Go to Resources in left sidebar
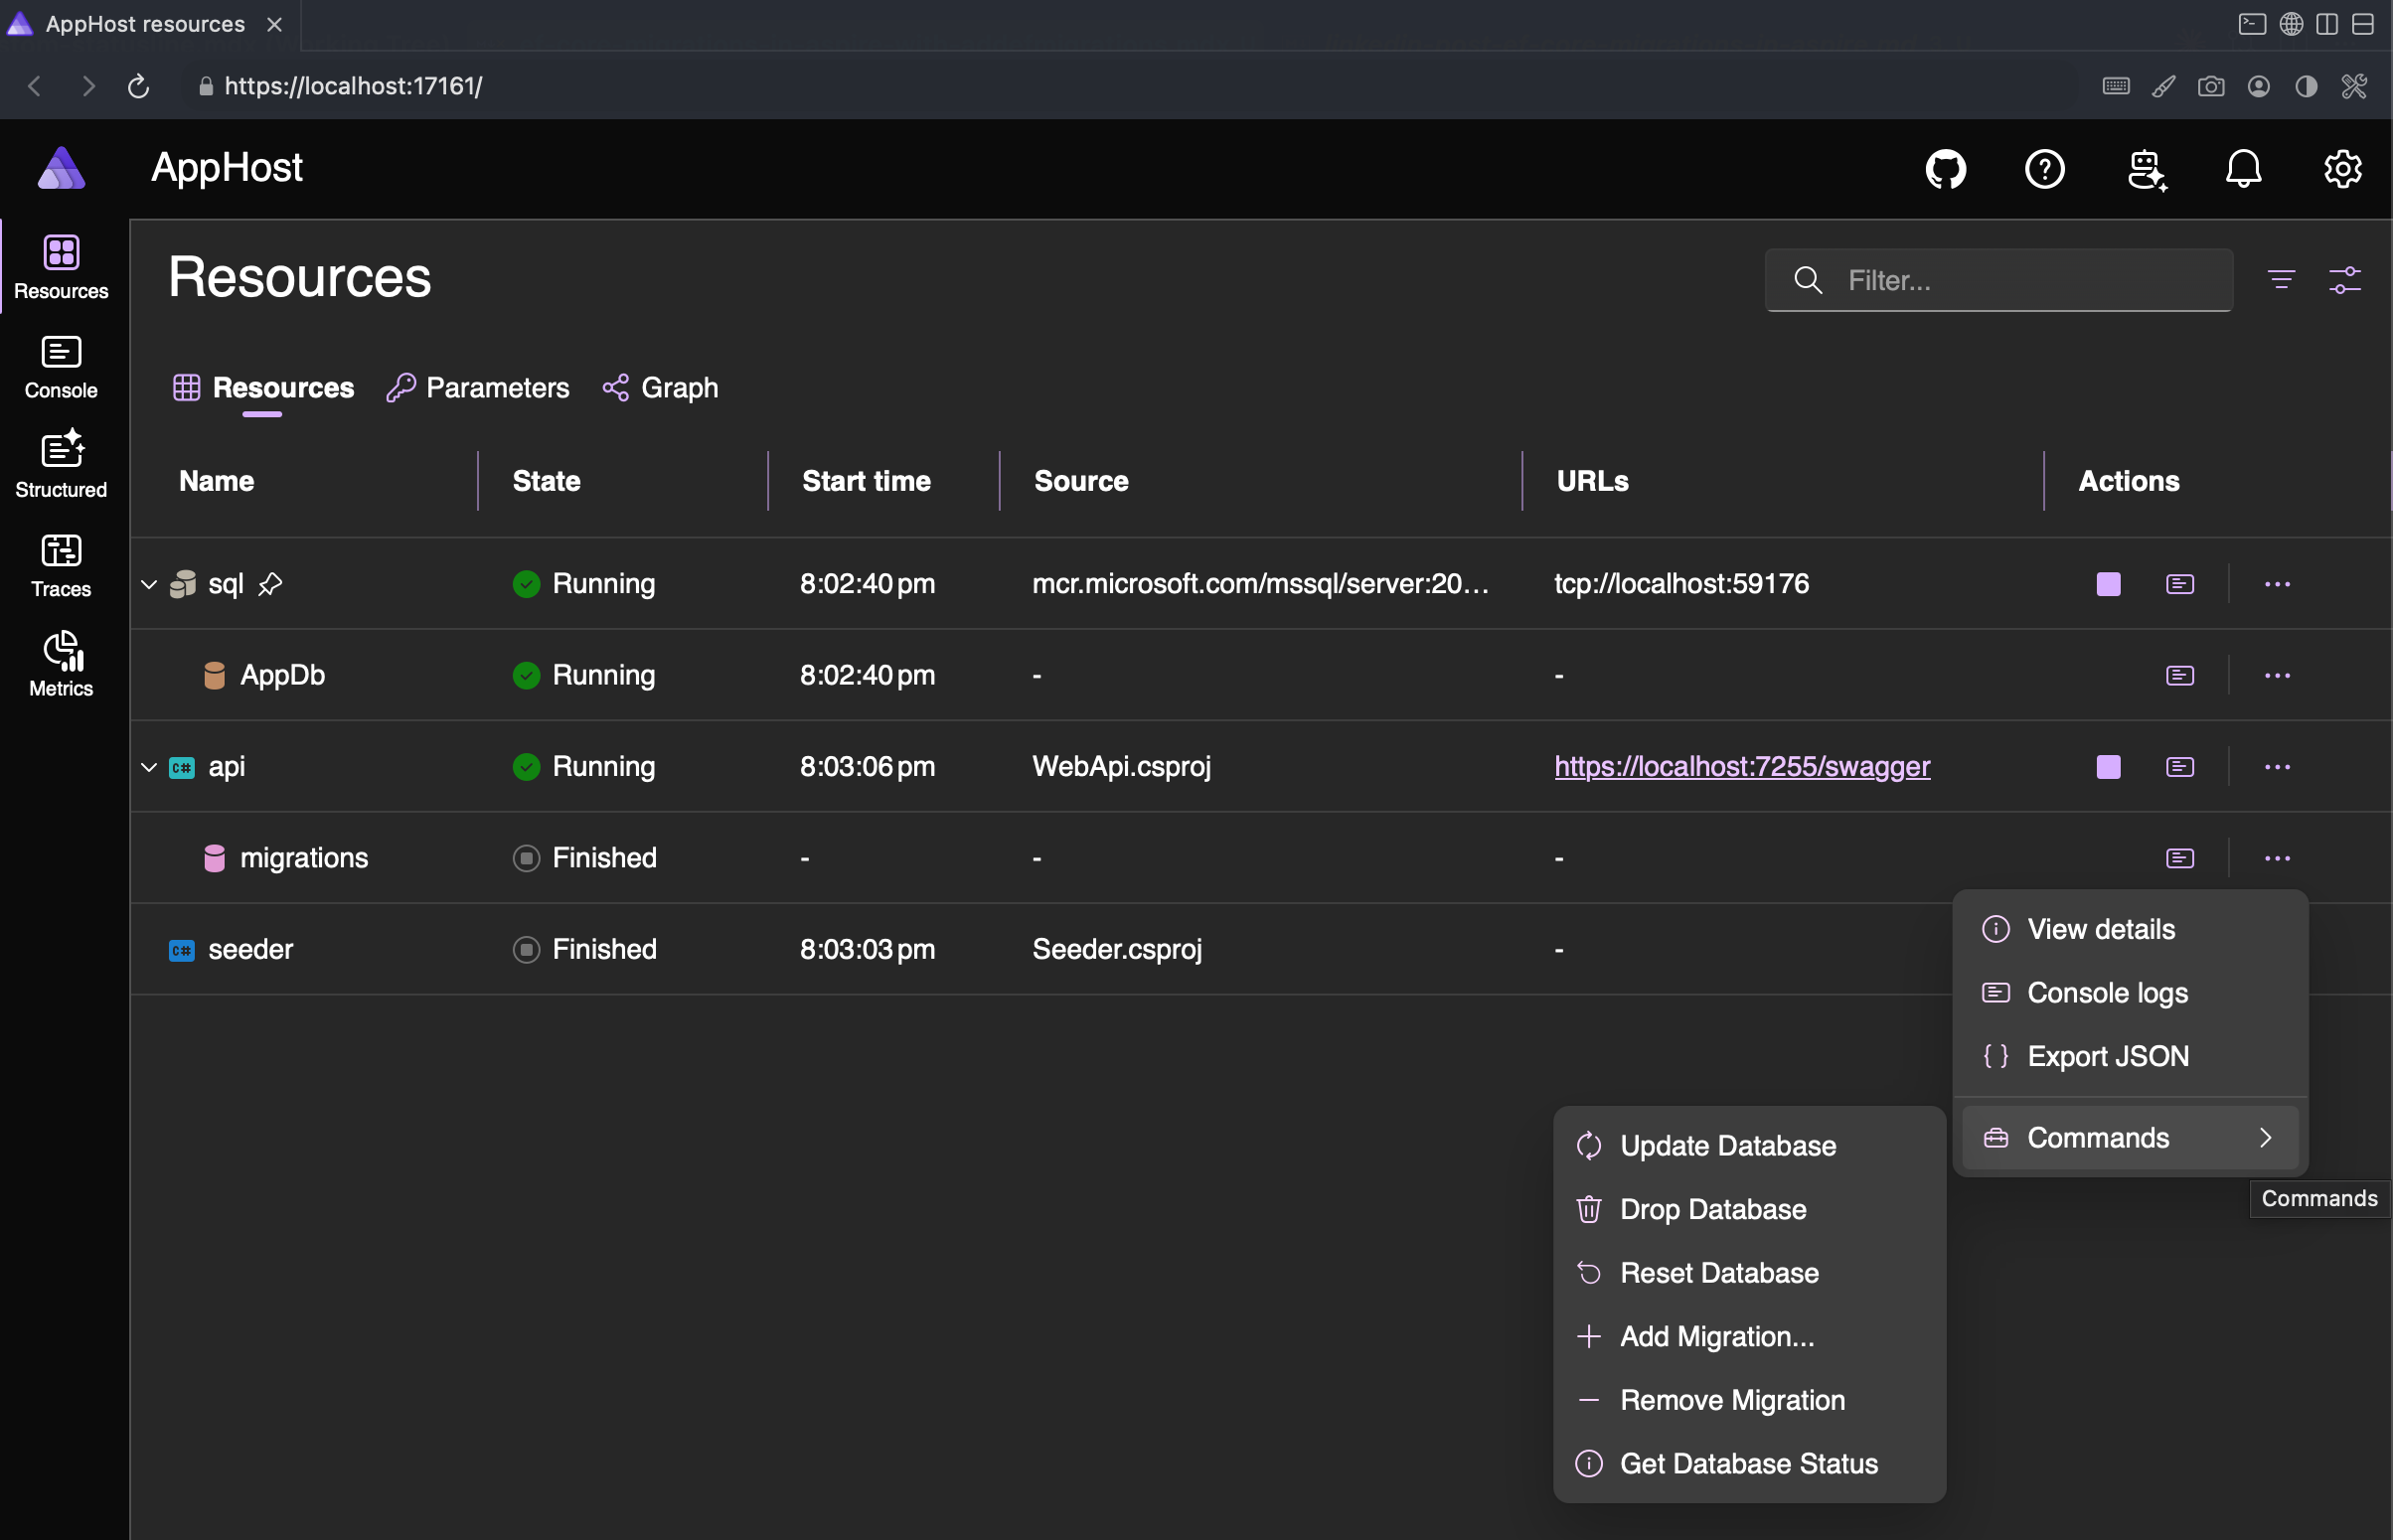Screen dimensions: 2393x1540 coord(61,267)
